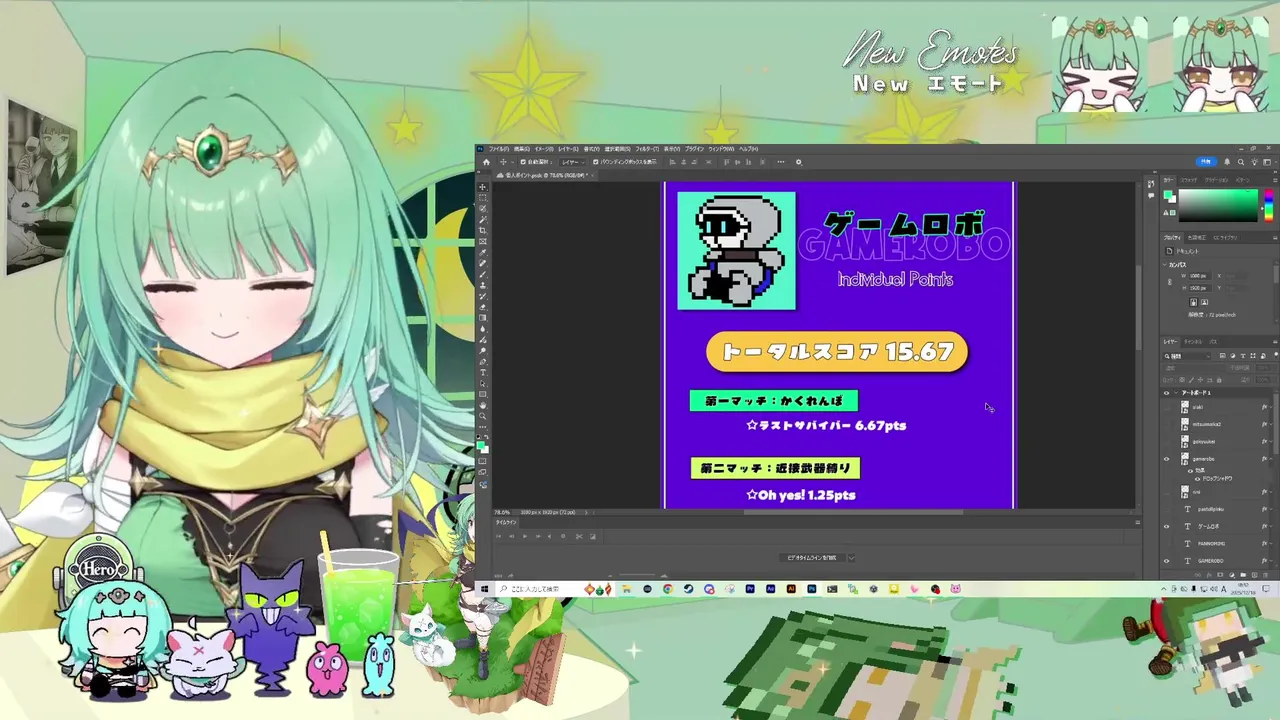Open the イメージ menu

(544, 149)
